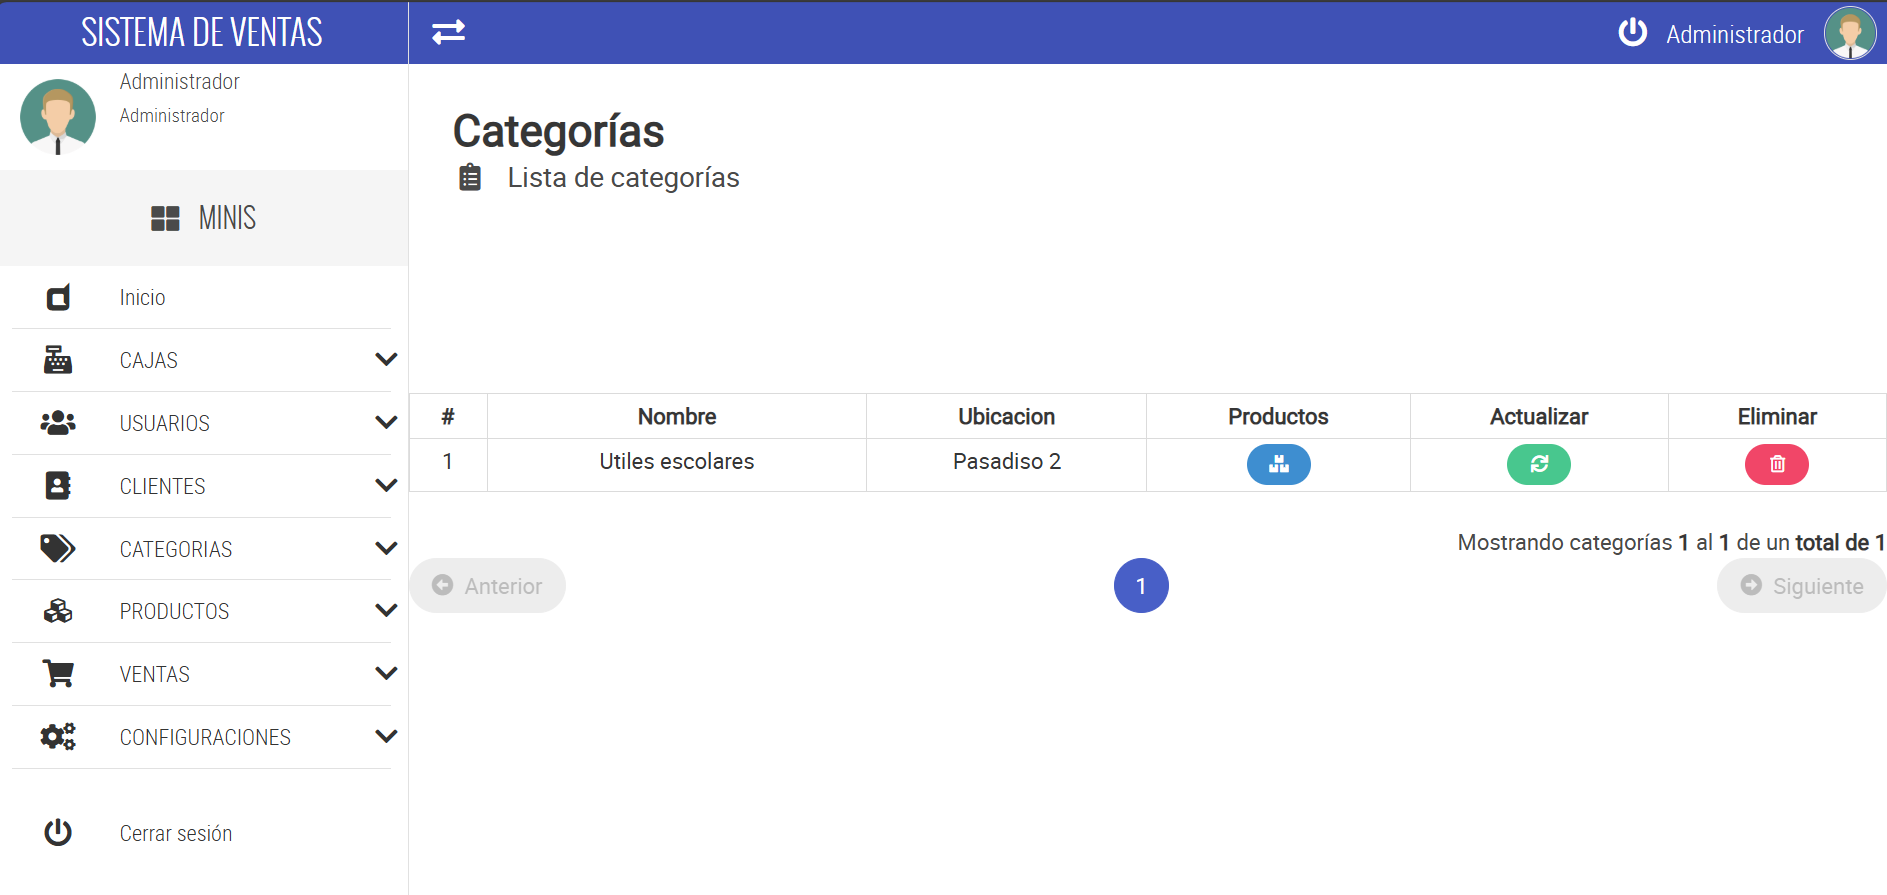1887x895 pixels.
Task: Click the Anterior pagination button
Action: tap(488, 586)
